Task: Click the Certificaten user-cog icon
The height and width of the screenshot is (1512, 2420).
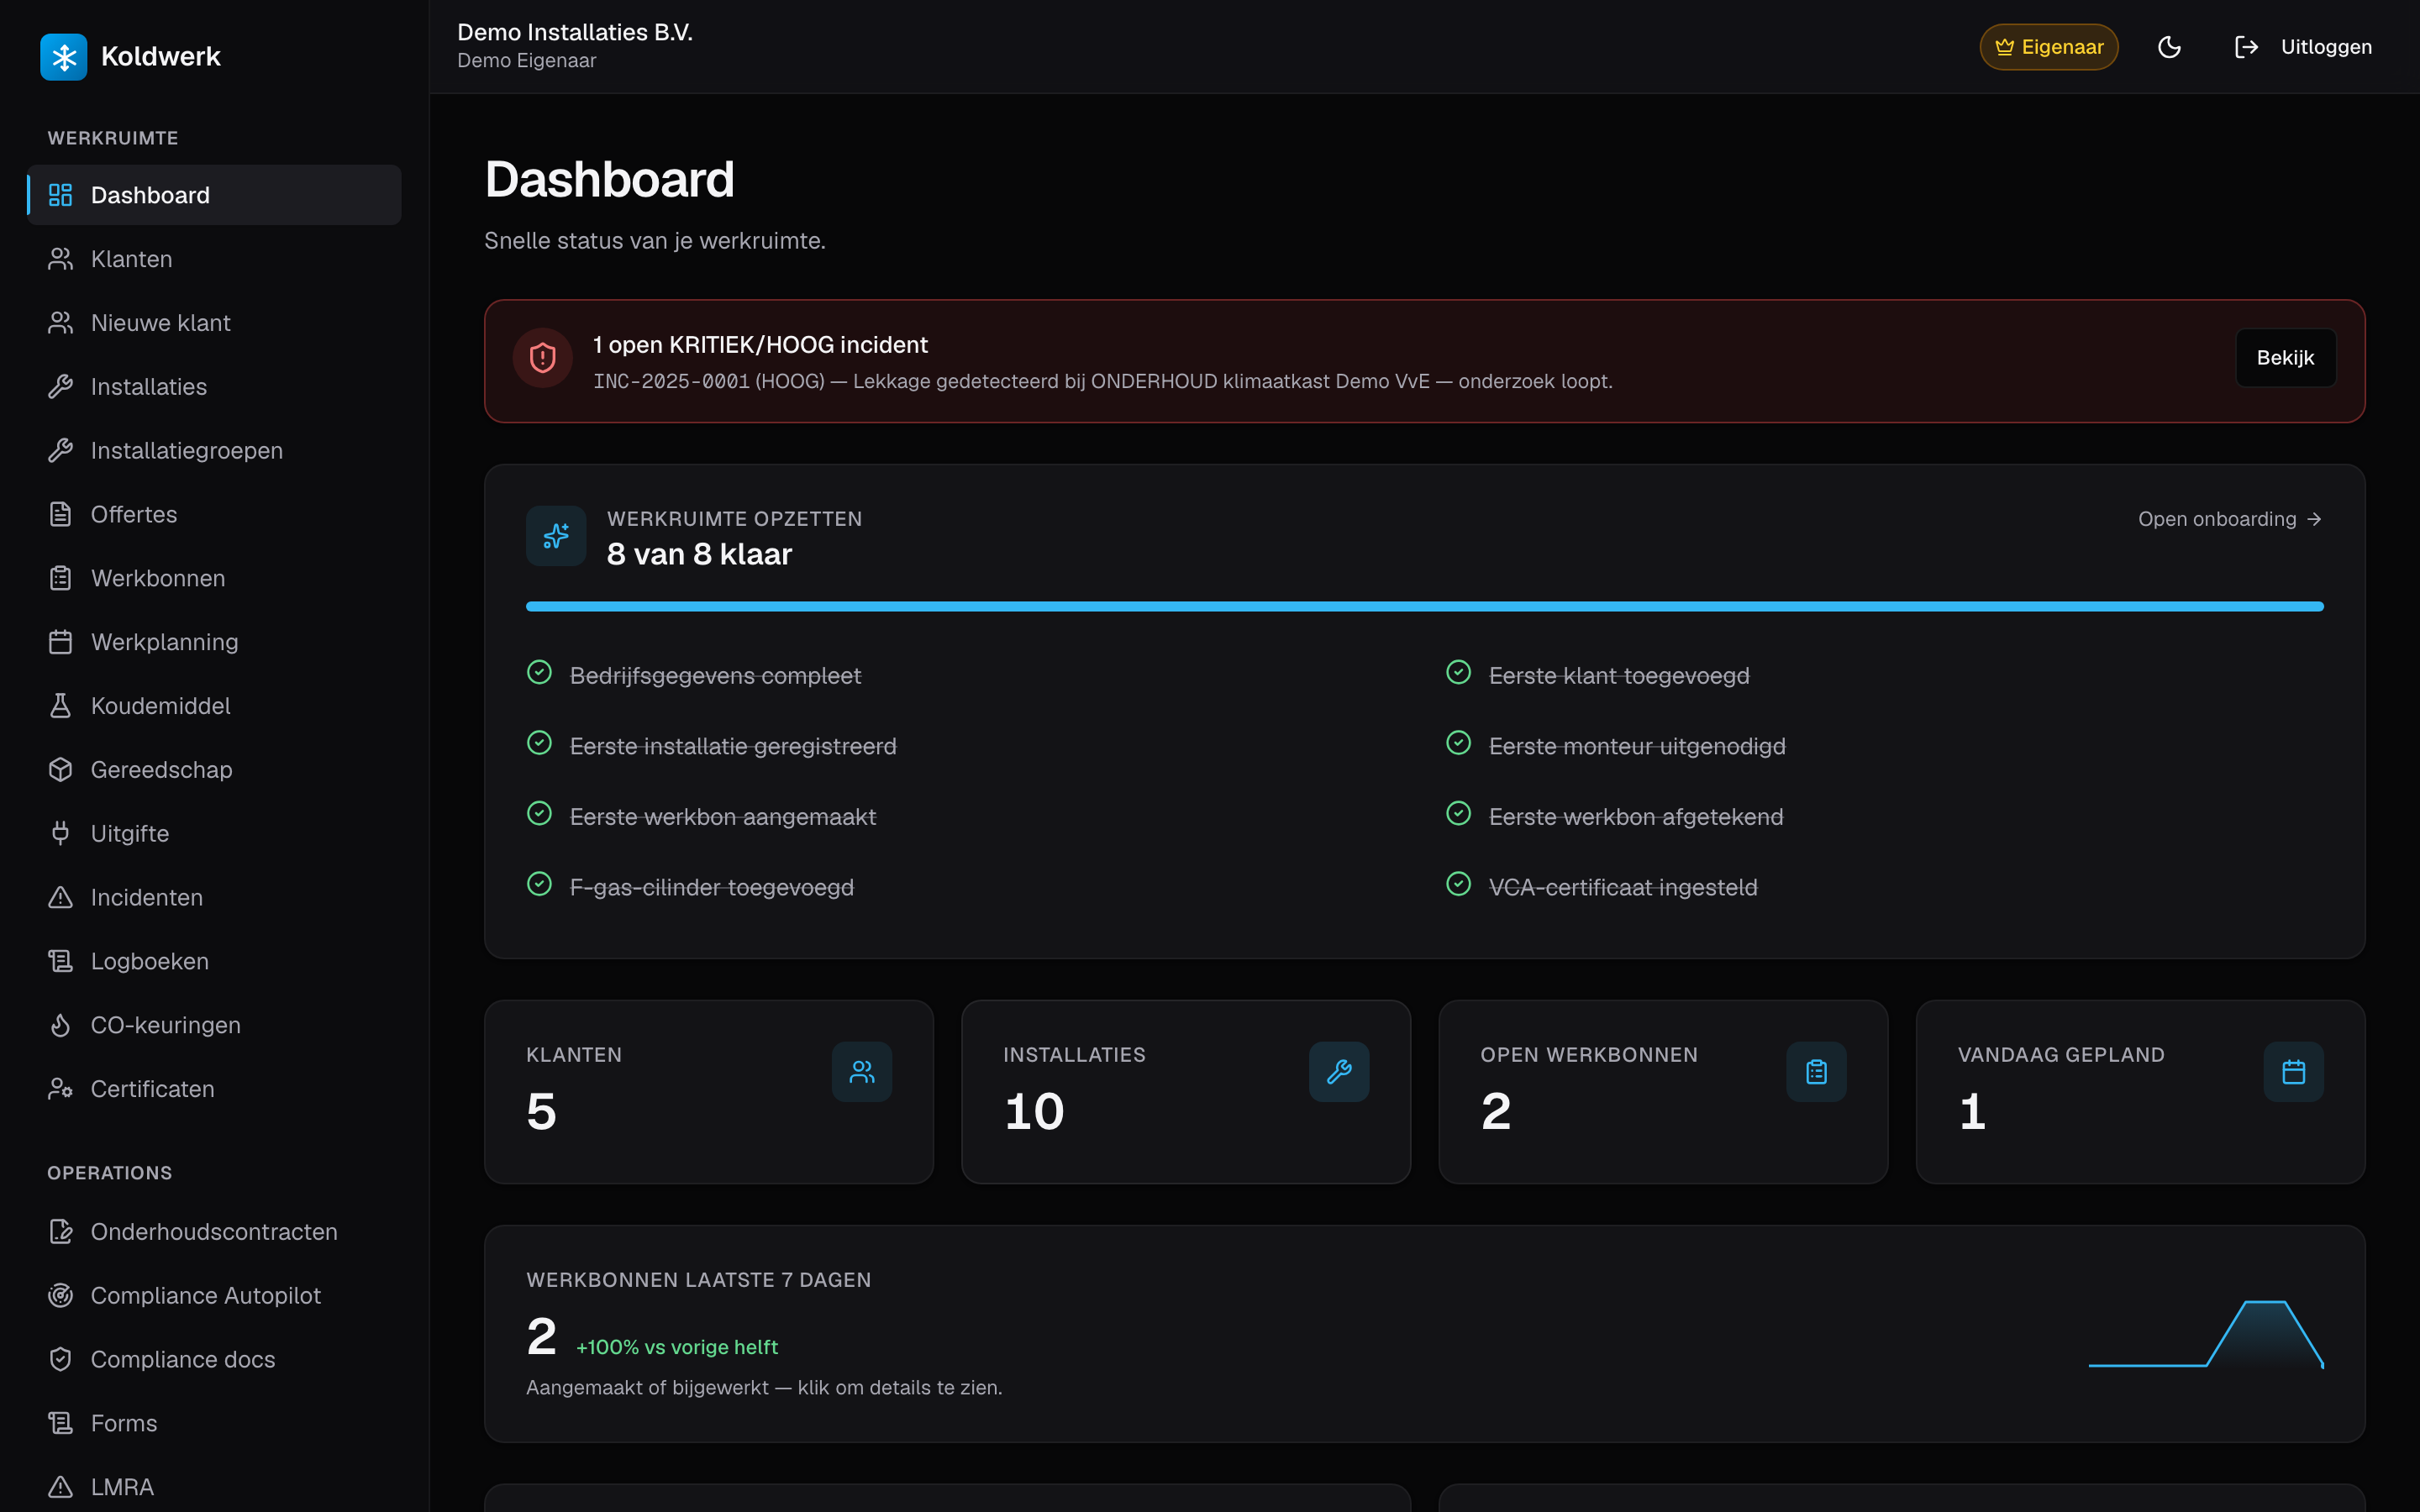Action: coord(61,1089)
